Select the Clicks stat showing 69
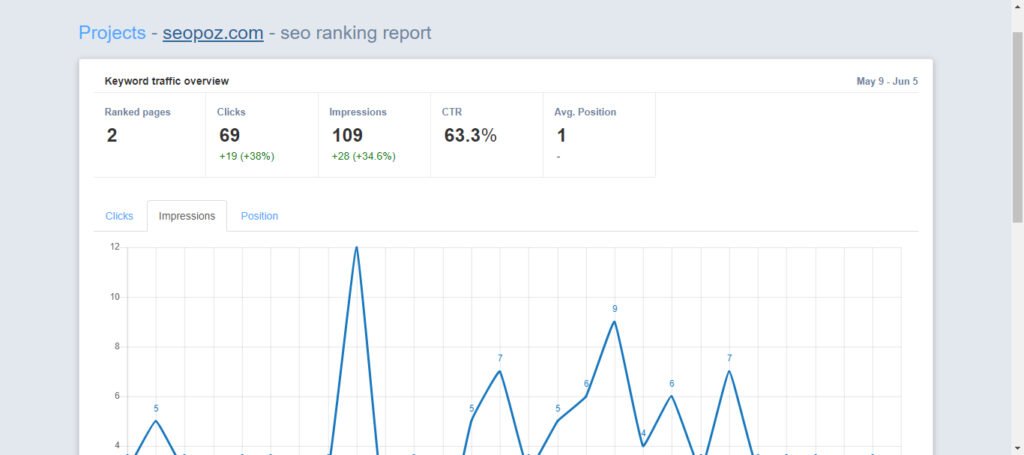The width and height of the screenshot is (1024, 455). [x=261, y=135]
